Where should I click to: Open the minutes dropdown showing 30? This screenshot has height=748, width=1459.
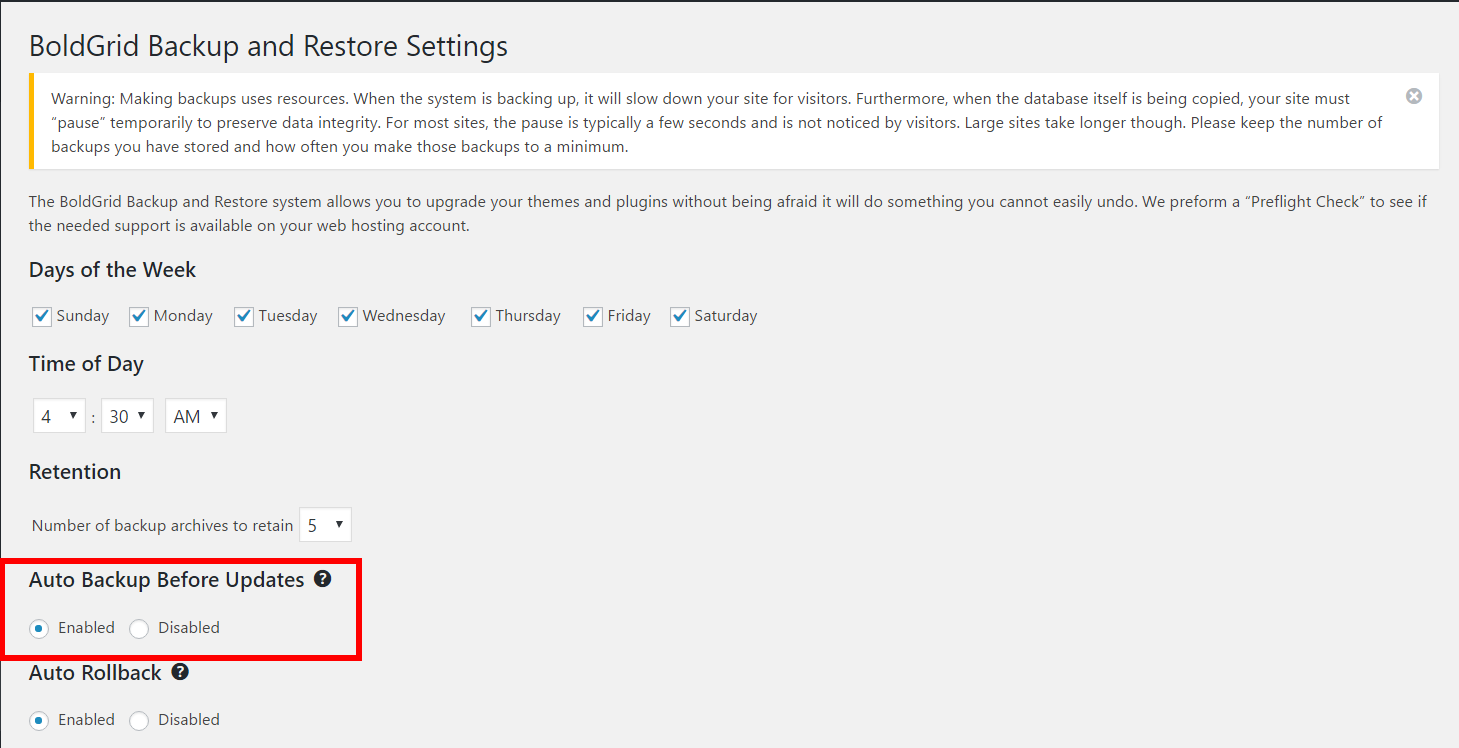pos(127,416)
